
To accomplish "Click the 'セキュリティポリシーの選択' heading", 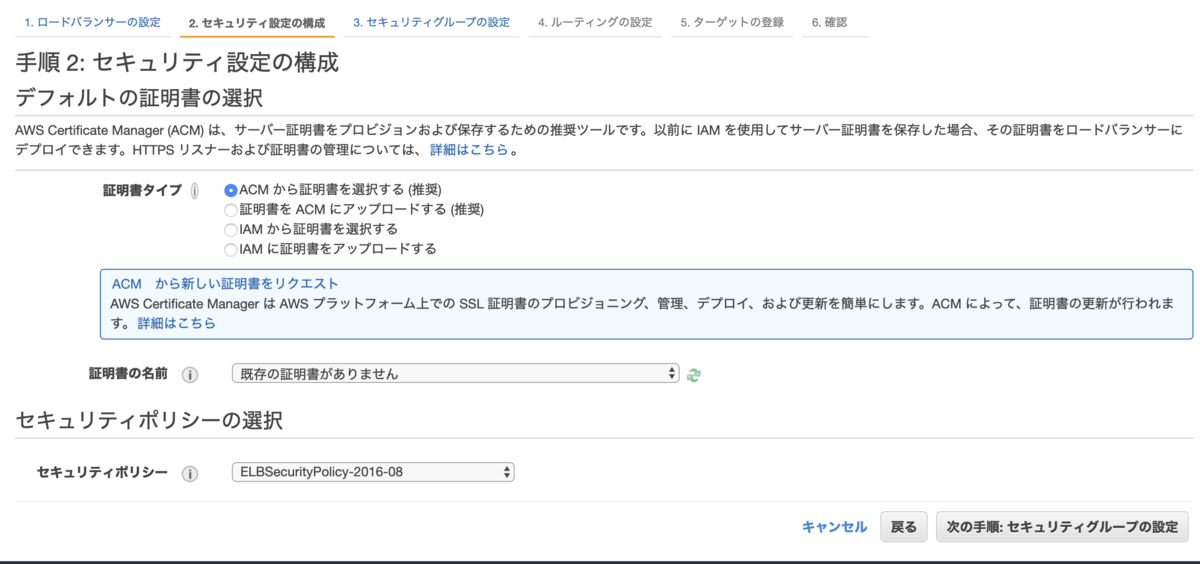I will (150, 421).
